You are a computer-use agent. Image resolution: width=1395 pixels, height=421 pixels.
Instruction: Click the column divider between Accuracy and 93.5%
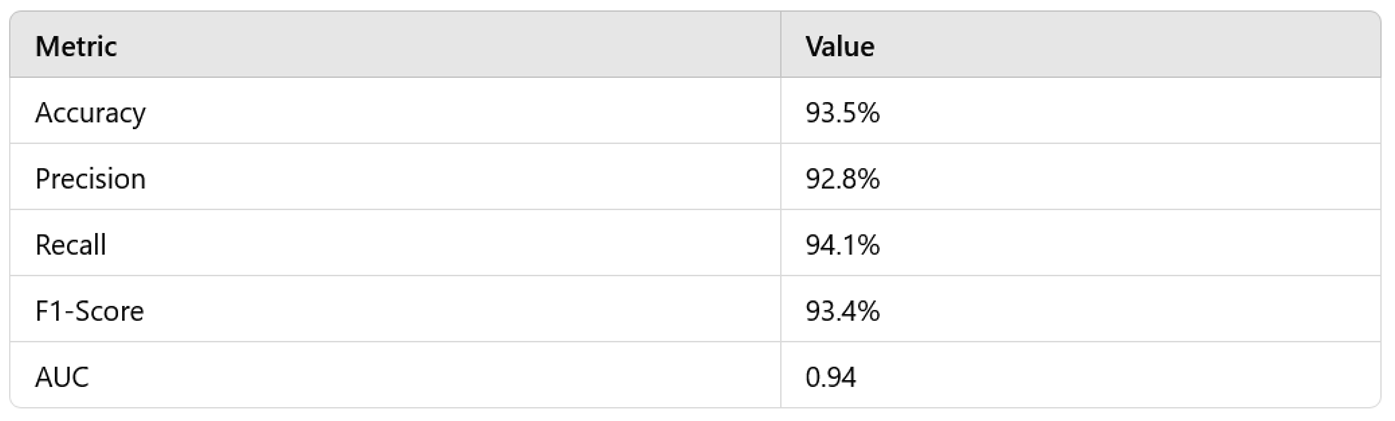point(781,113)
